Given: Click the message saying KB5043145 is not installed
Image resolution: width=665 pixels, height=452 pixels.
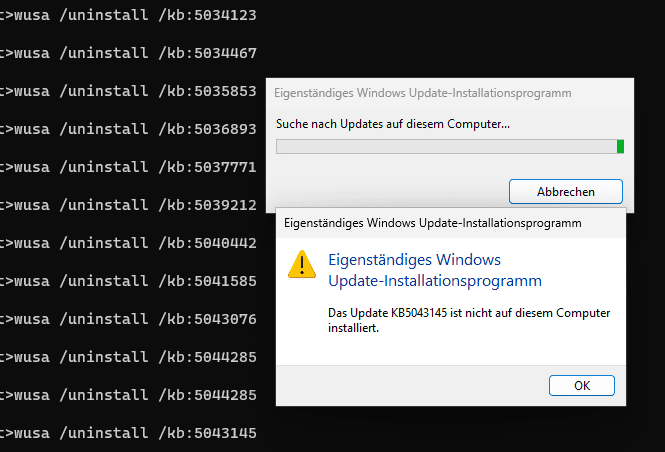Looking at the screenshot, I should tap(469, 321).
